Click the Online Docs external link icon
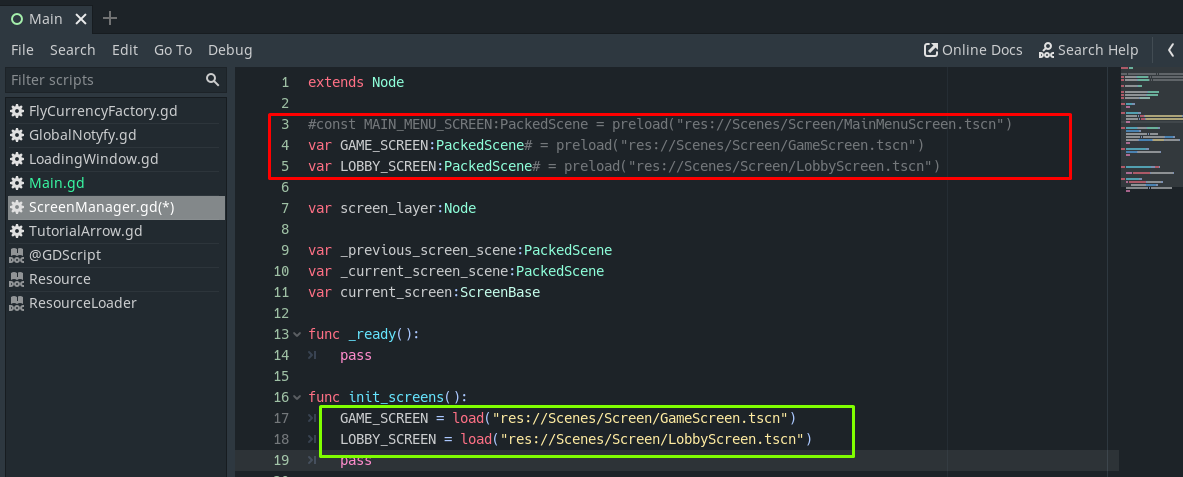This screenshot has height=477, width=1183. pyautogui.click(x=931, y=50)
